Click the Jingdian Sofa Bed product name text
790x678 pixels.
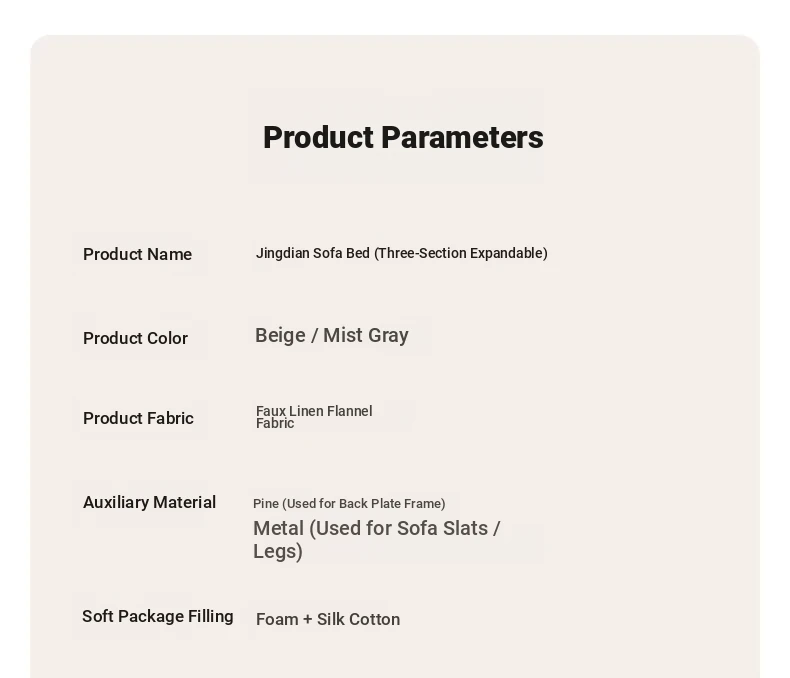tap(402, 253)
